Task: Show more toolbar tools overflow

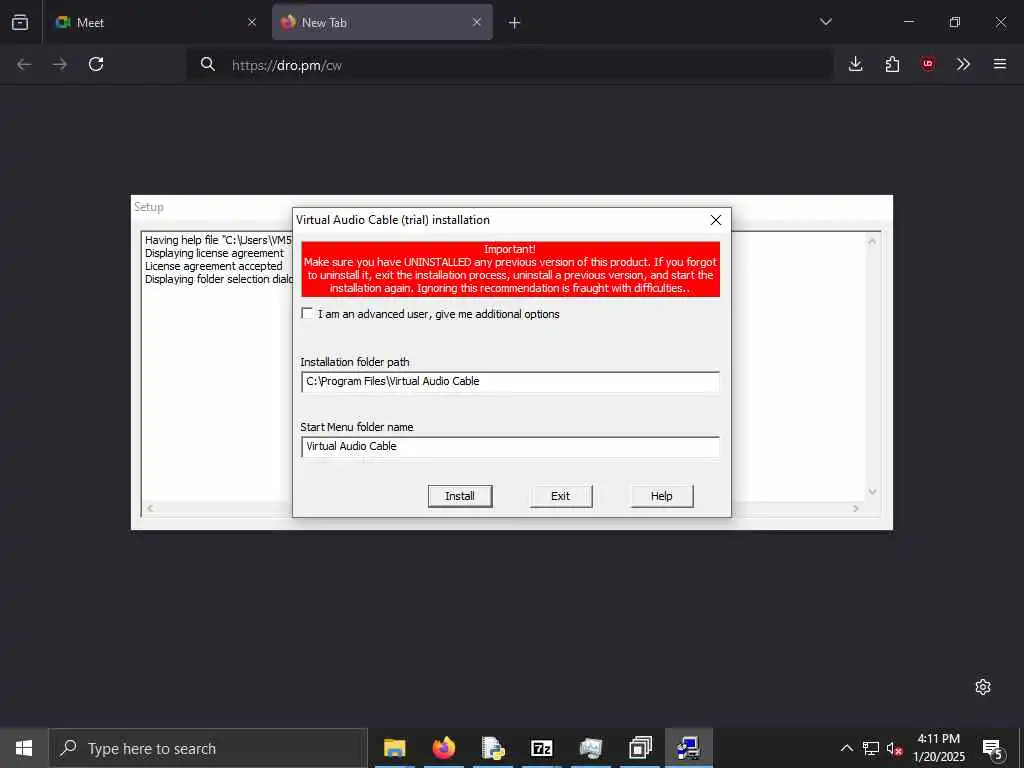Action: pyautogui.click(x=963, y=64)
